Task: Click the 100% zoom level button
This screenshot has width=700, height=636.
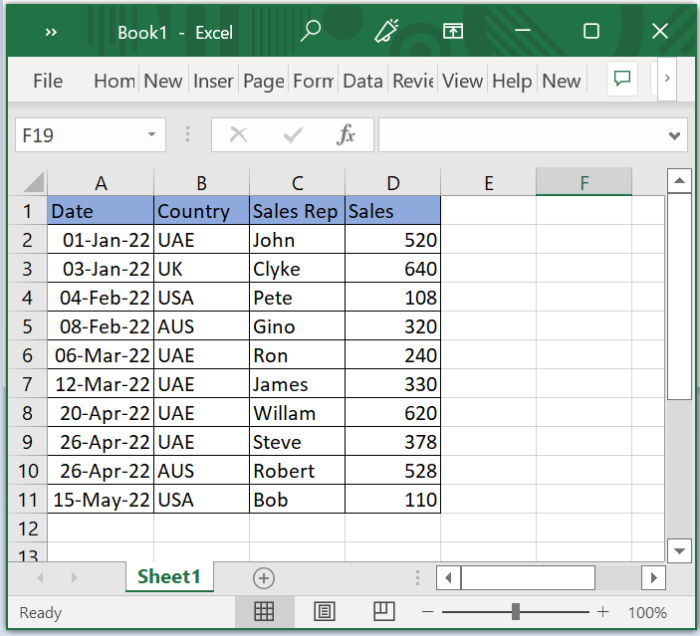Action: tap(648, 613)
